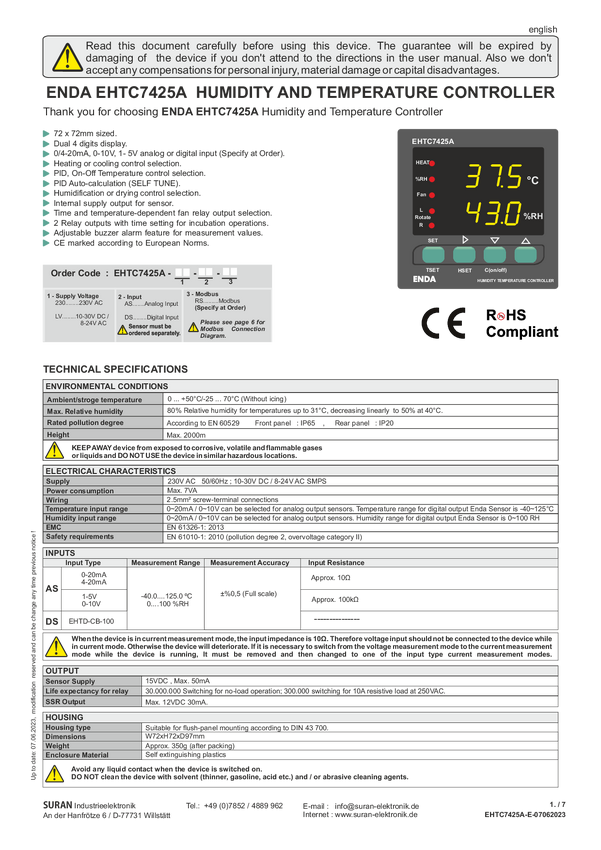The height and width of the screenshot is (850, 601).
Task: Open the info@suran-elektronik.de email link
Action: [x=377, y=806]
